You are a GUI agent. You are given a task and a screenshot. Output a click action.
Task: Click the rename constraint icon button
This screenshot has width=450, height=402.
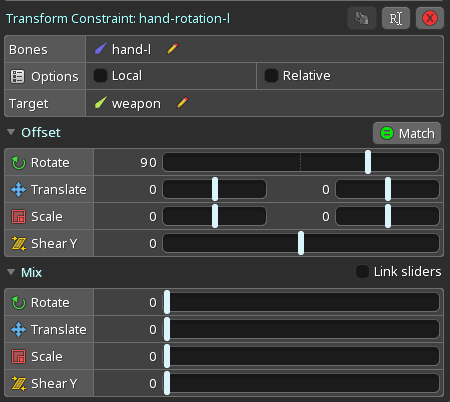(x=396, y=18)
